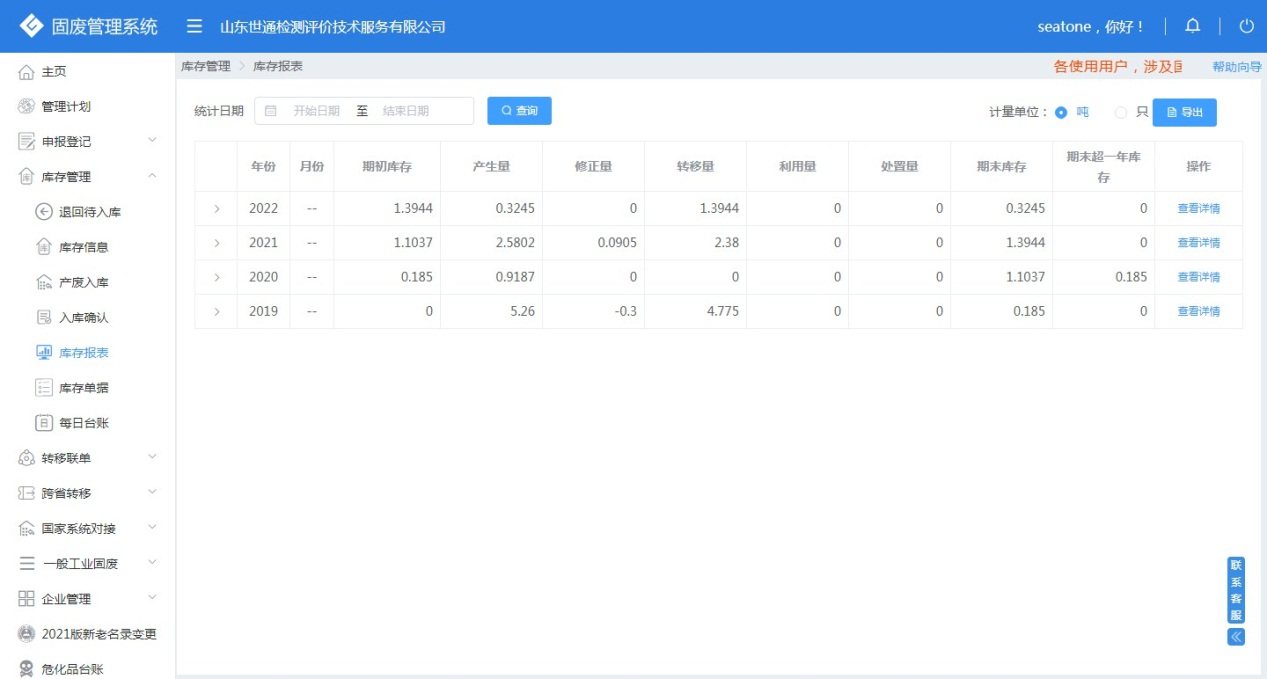Click the 退回待入库 sidebar icon
Image resolution: width=1267 pixels, height=679 pixels.
coord(44,212)
